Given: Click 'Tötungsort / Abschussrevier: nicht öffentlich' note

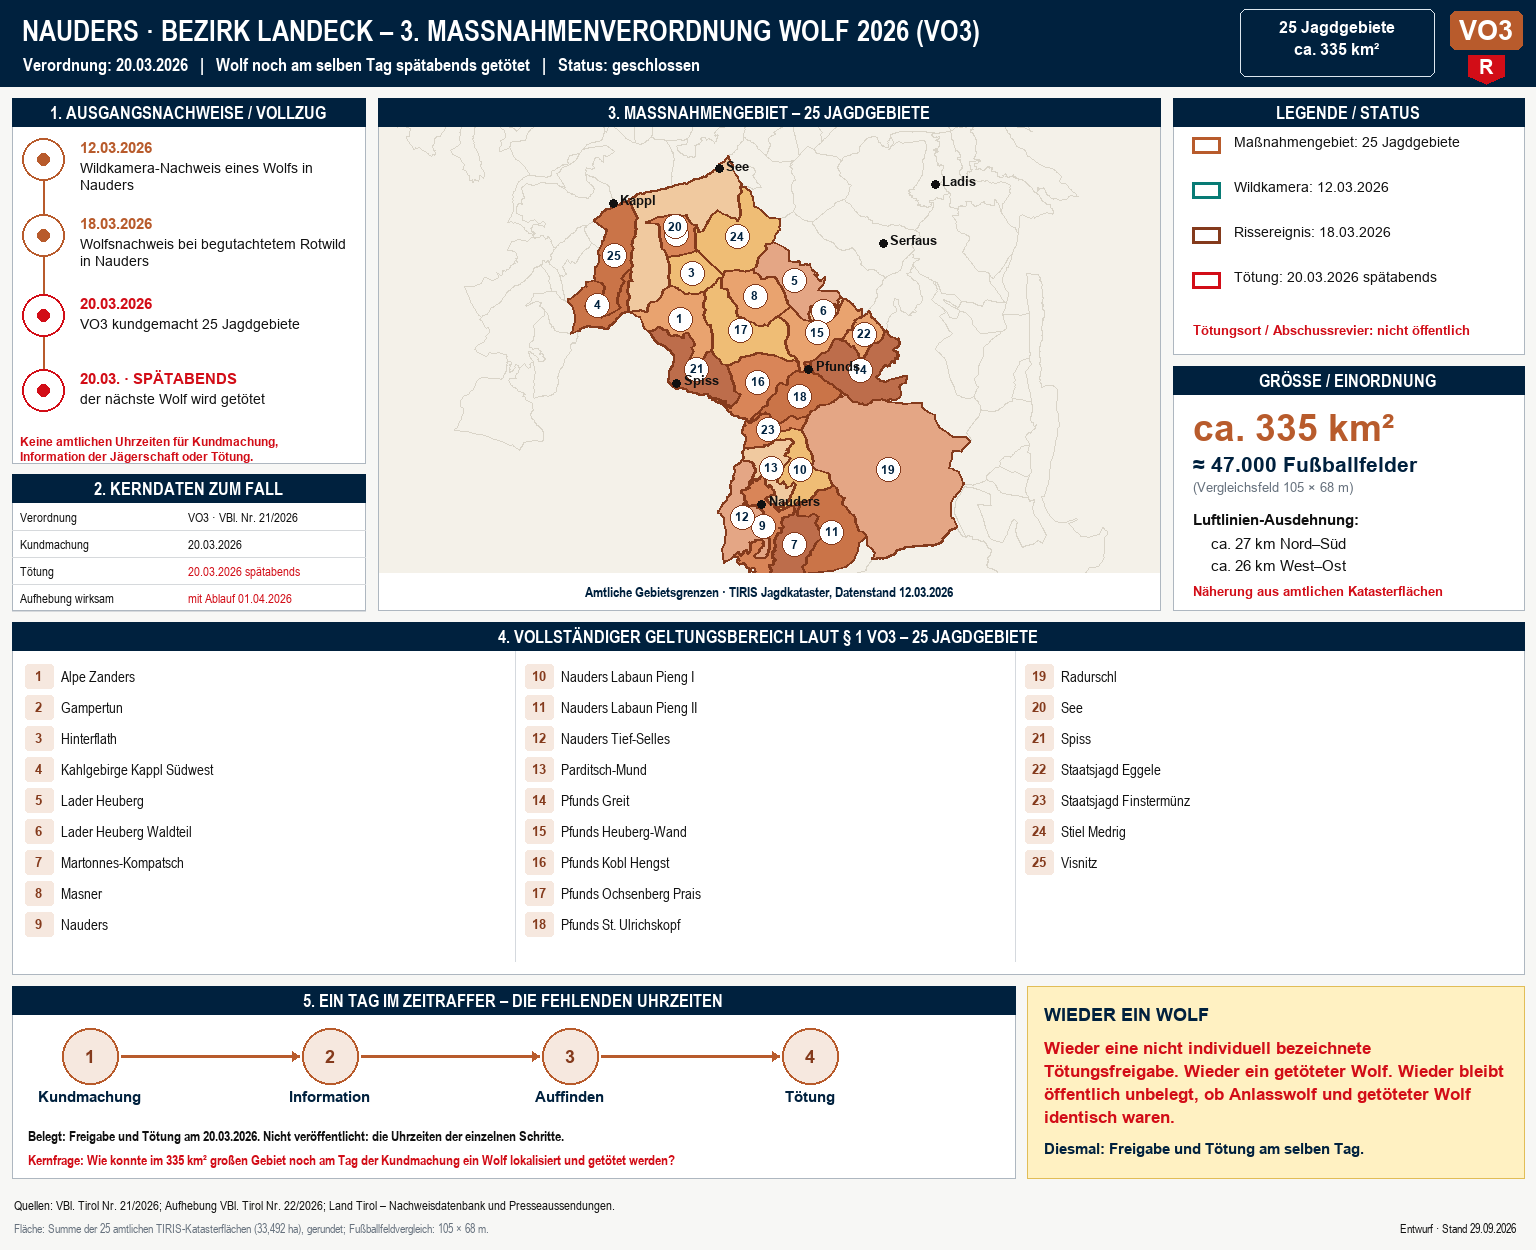Looking at the screenshot, I should 1331,330.
